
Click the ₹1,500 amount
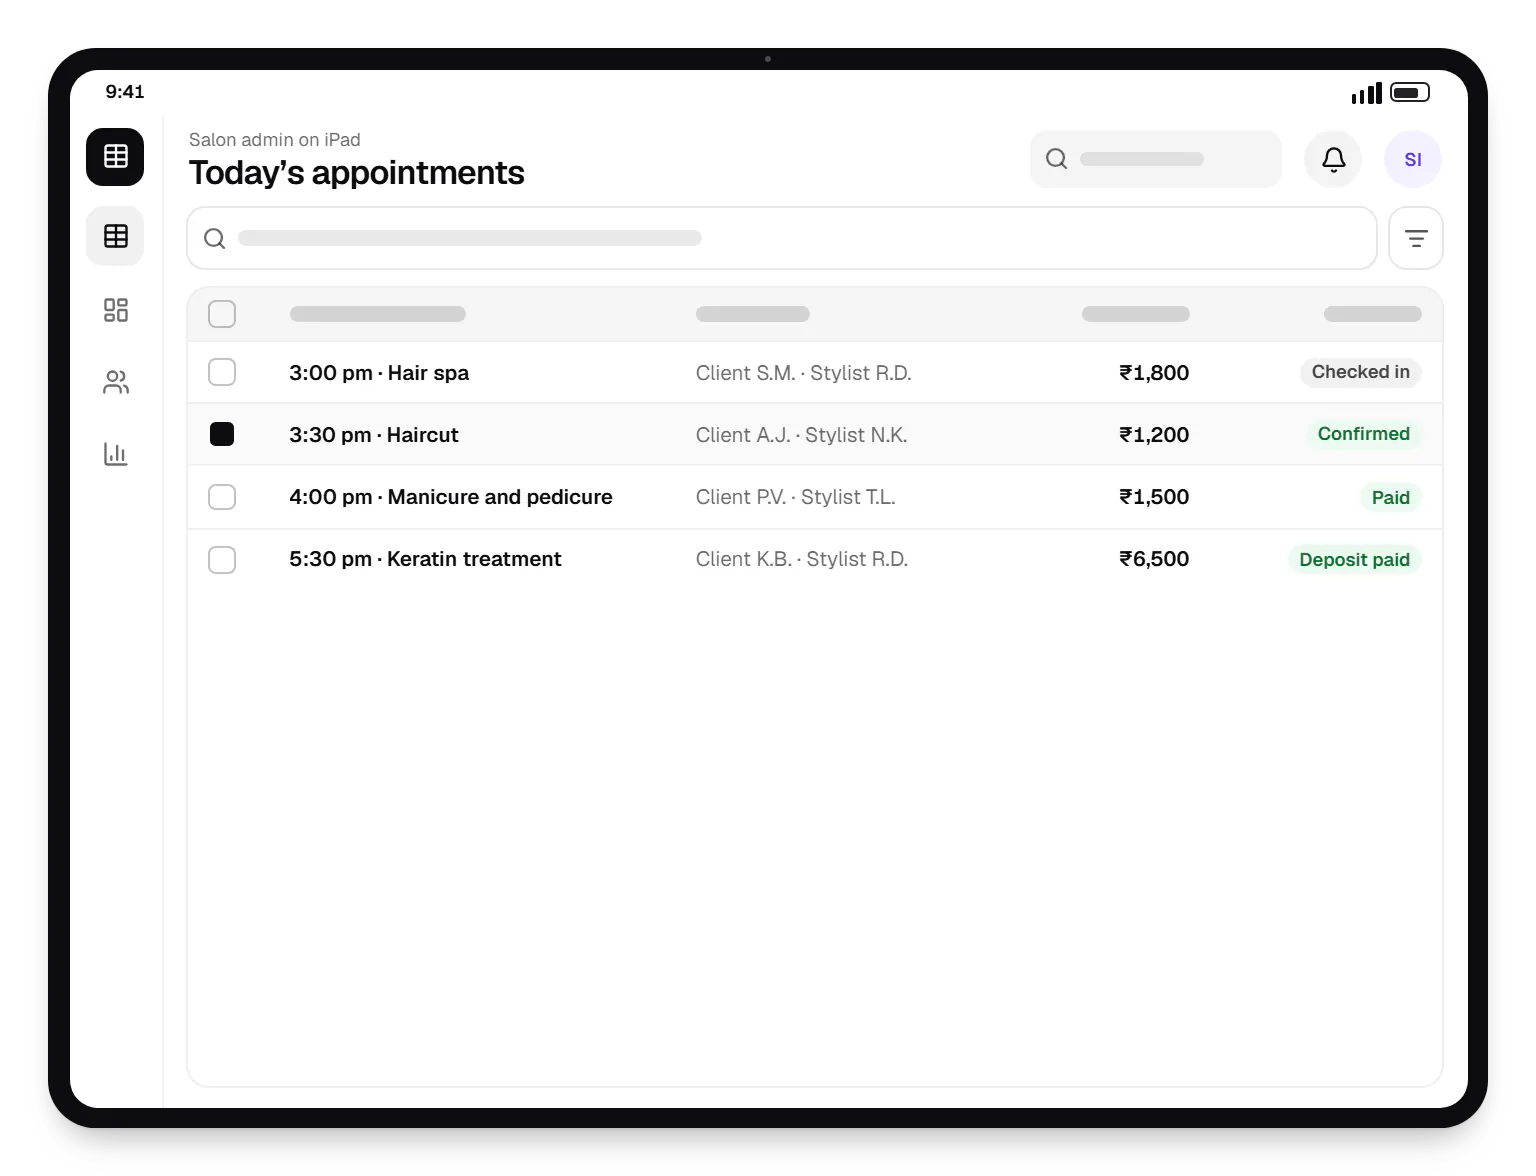point(1154,497)
